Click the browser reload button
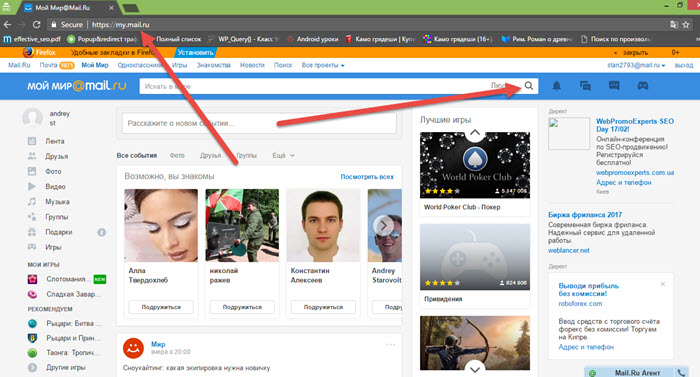 (x=37, y=25)
